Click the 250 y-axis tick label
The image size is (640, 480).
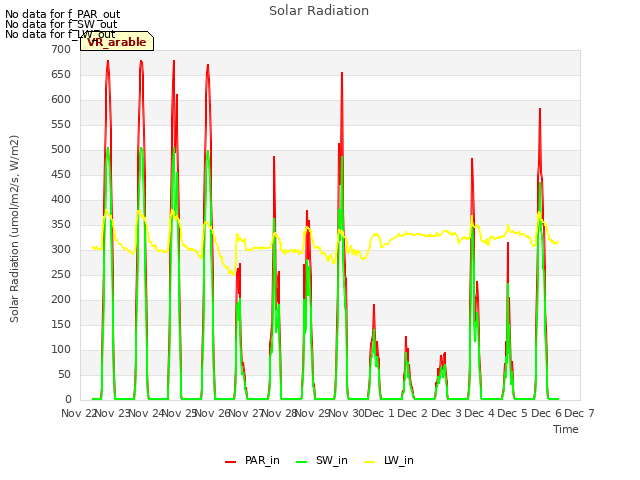pos(61,275)
